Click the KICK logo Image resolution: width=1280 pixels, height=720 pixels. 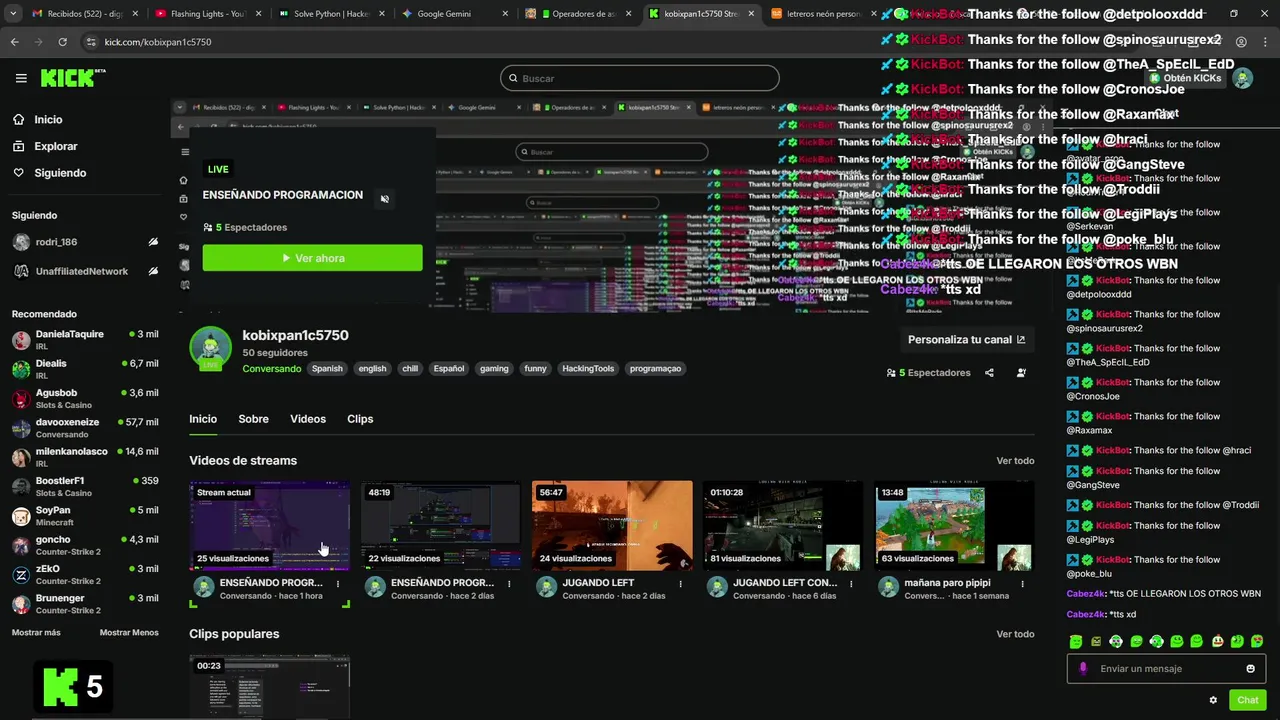(72, 78)
